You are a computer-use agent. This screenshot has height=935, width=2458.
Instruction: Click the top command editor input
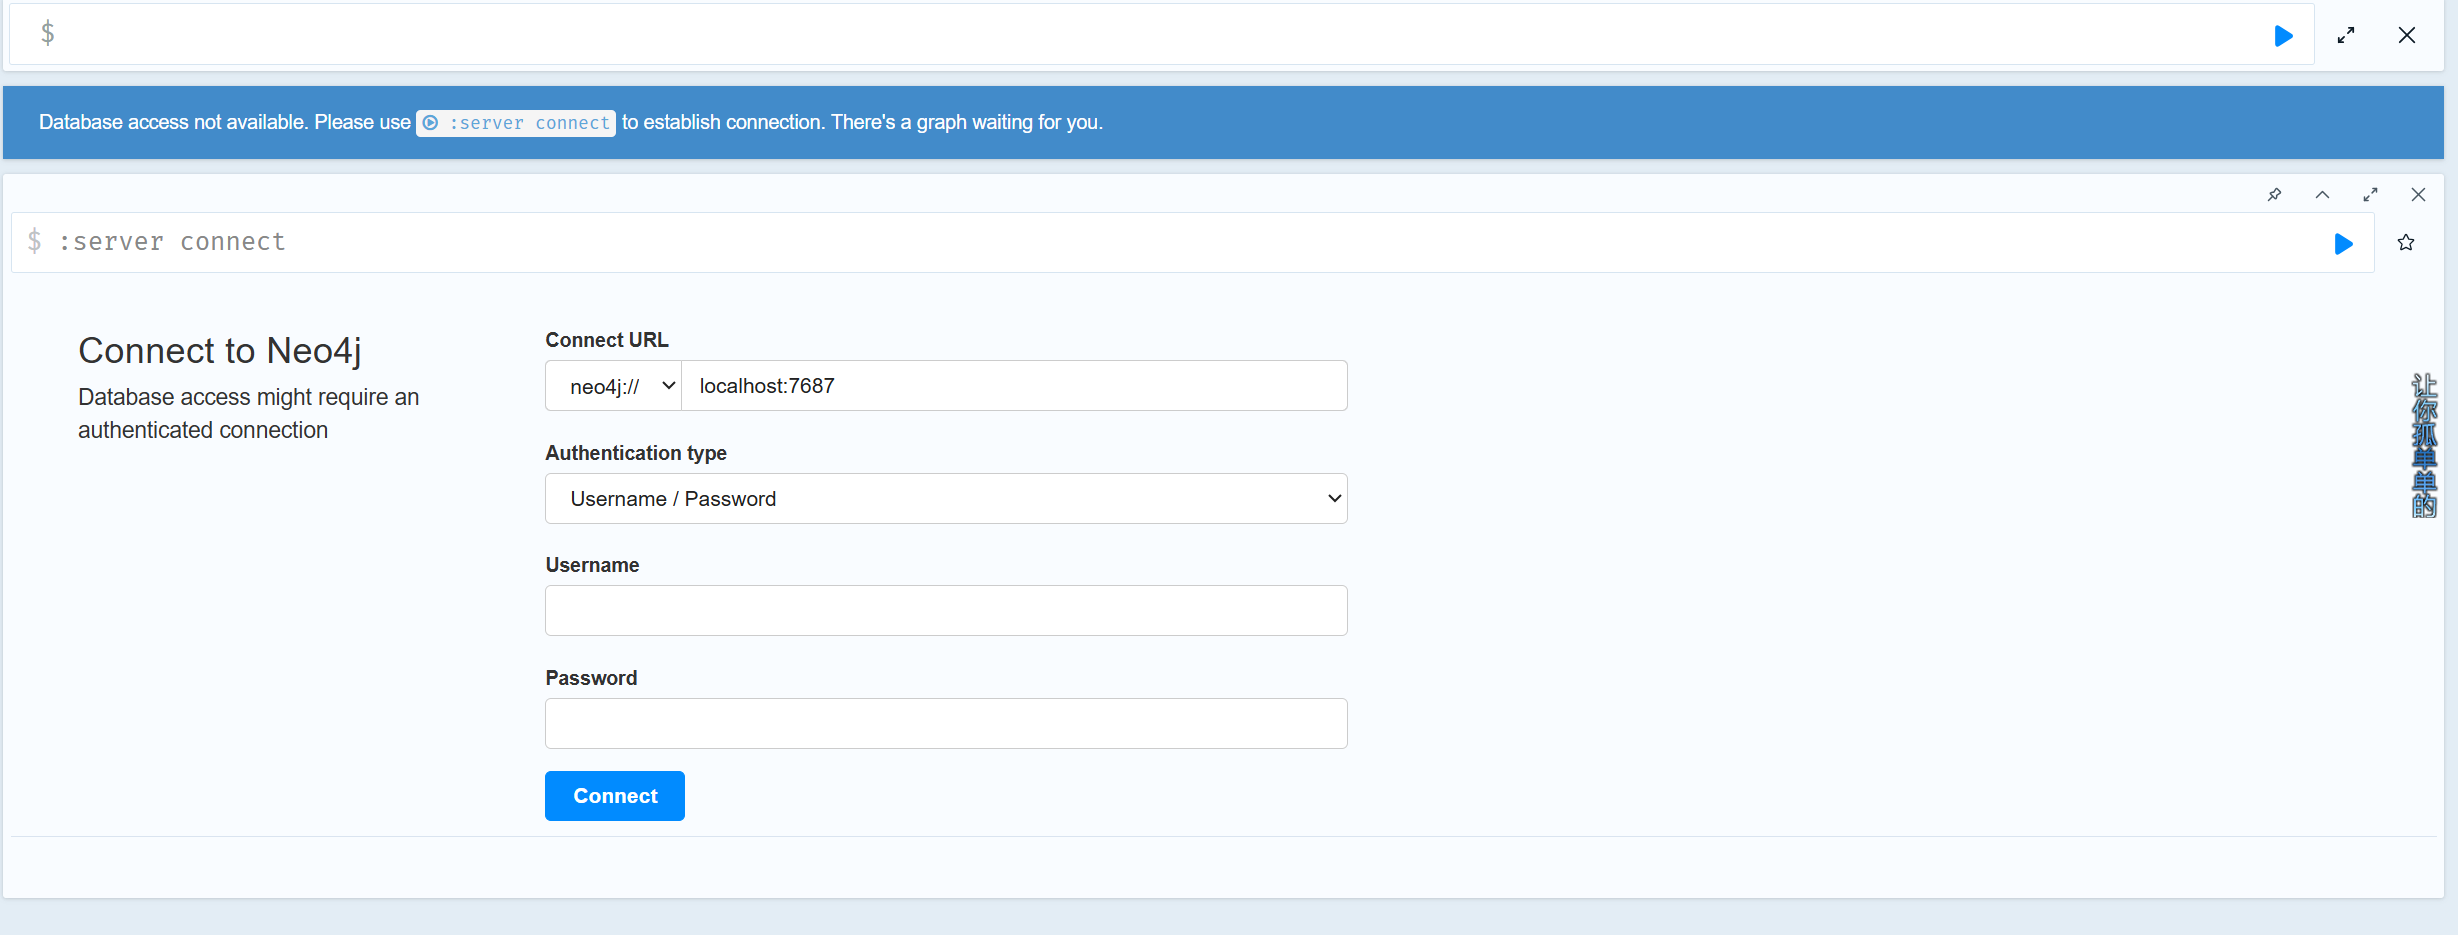pyautogui.click(x=1160, y=35)
